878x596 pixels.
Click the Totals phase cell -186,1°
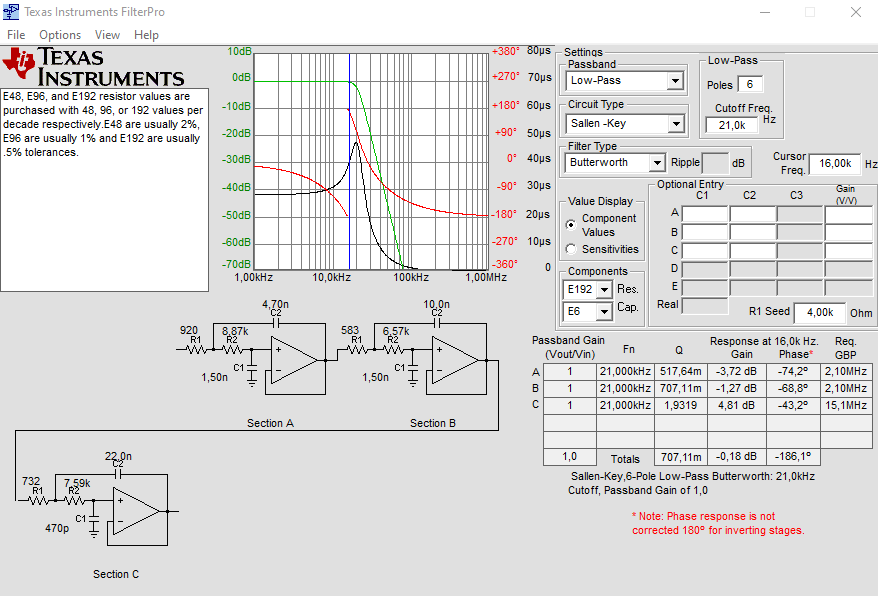793,457
